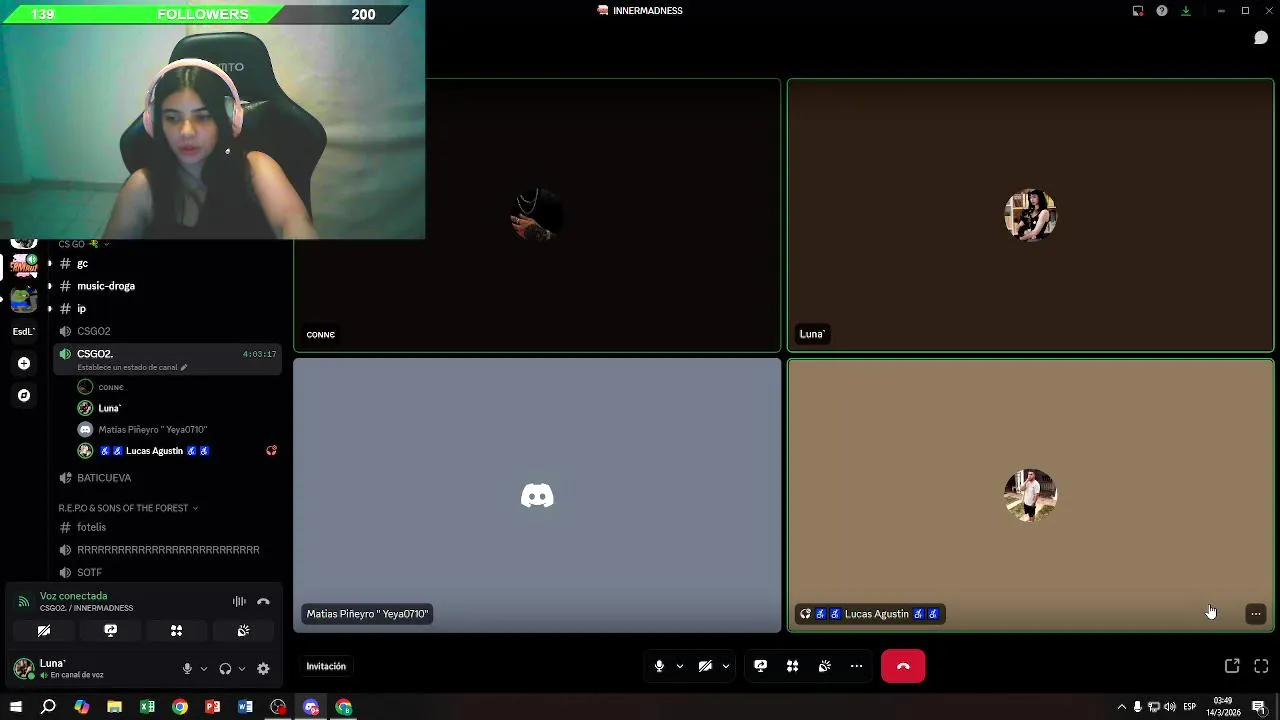Toggle noise suppression waveform icon

[239, 601]
